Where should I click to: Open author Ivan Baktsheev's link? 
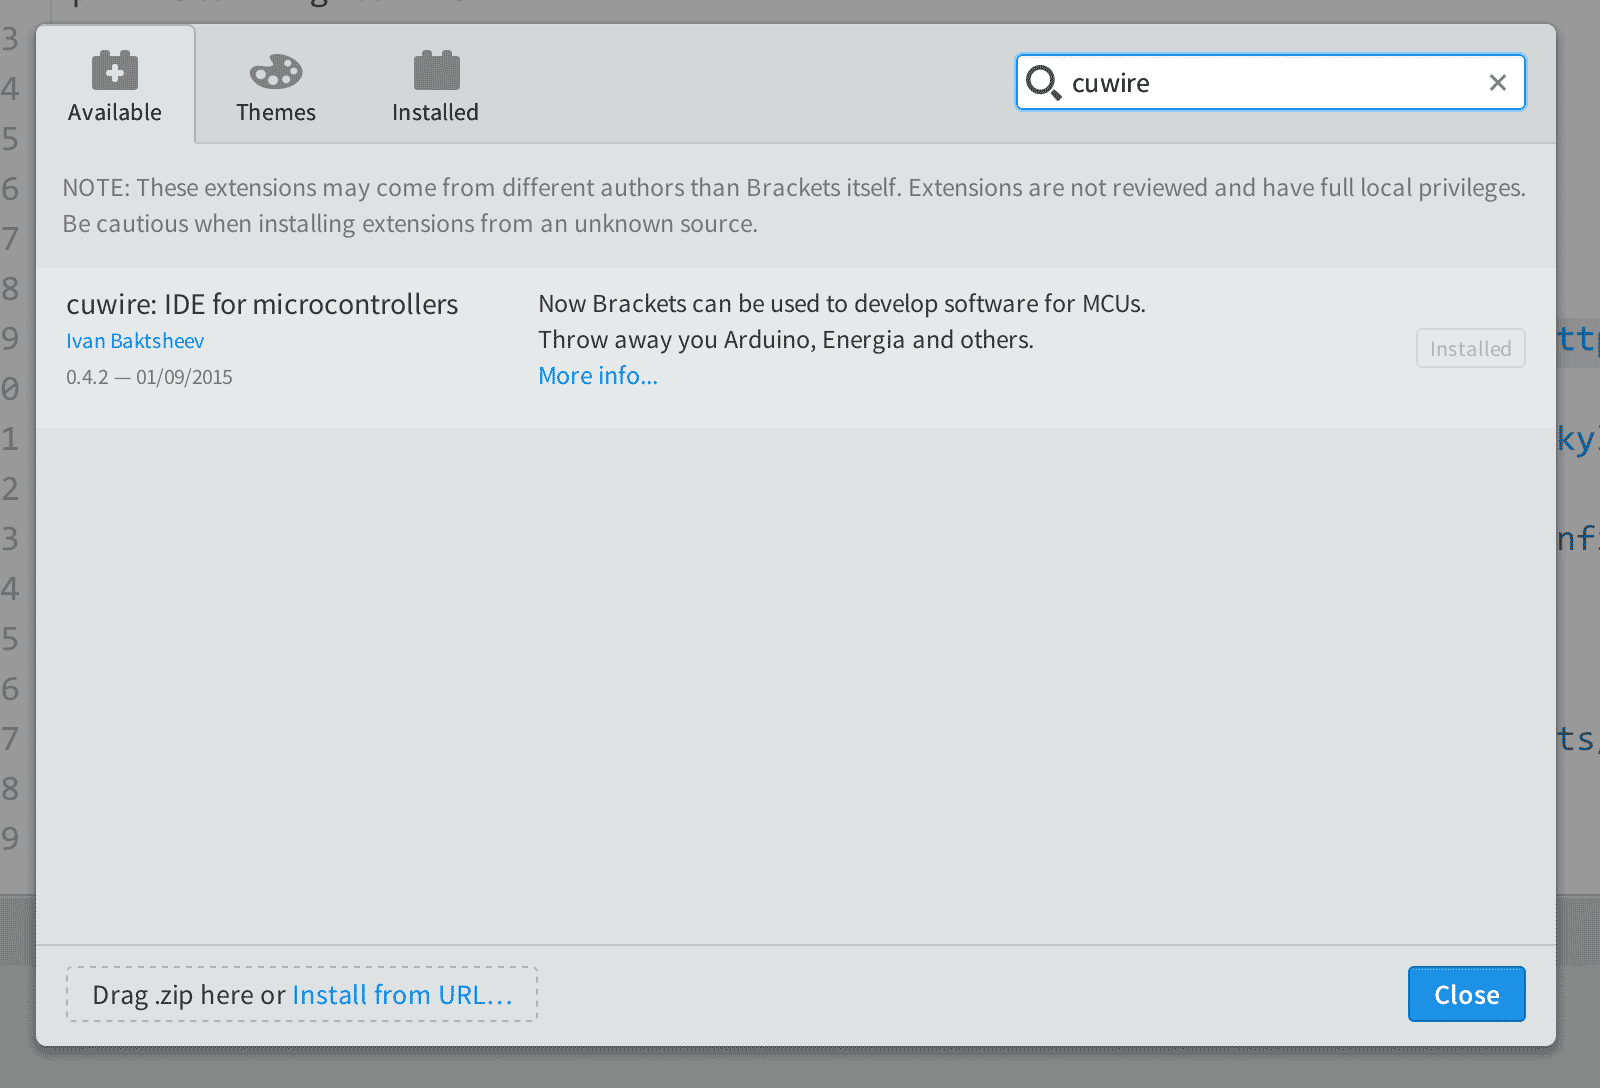[135, 341]
